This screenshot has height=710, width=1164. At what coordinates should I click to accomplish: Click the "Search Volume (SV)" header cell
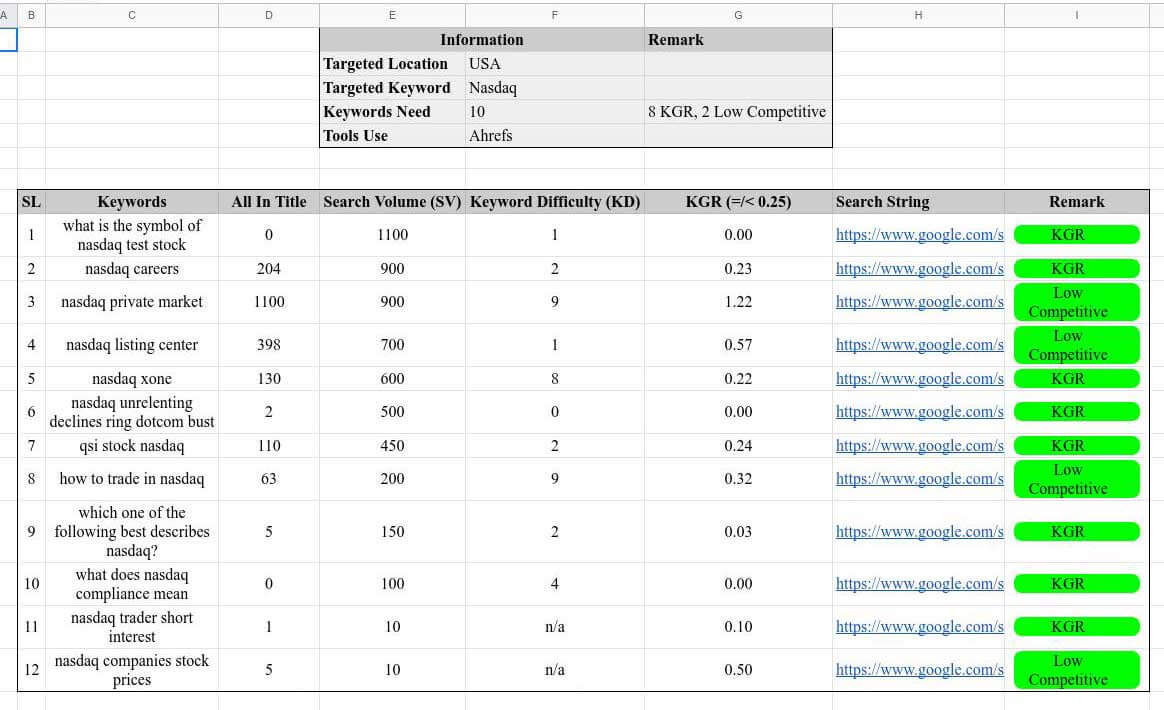coord(391,201)
